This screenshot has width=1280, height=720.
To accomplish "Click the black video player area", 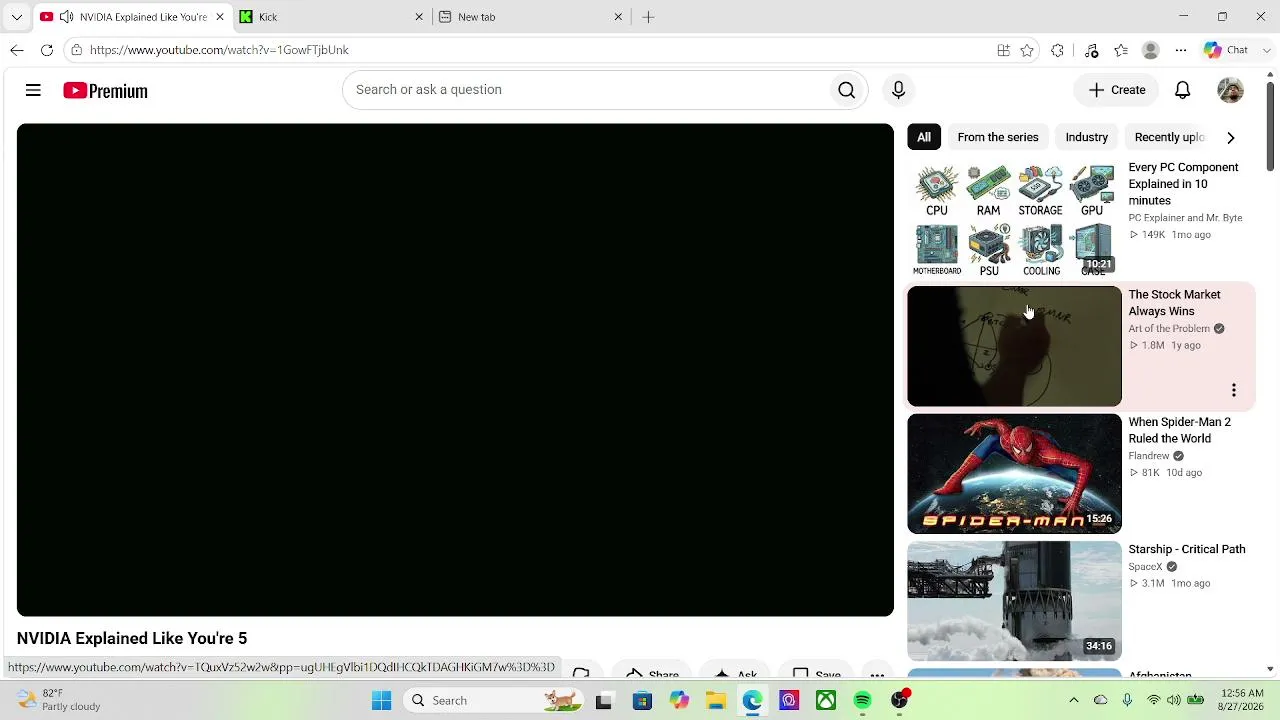I will [x=455, y=370].
